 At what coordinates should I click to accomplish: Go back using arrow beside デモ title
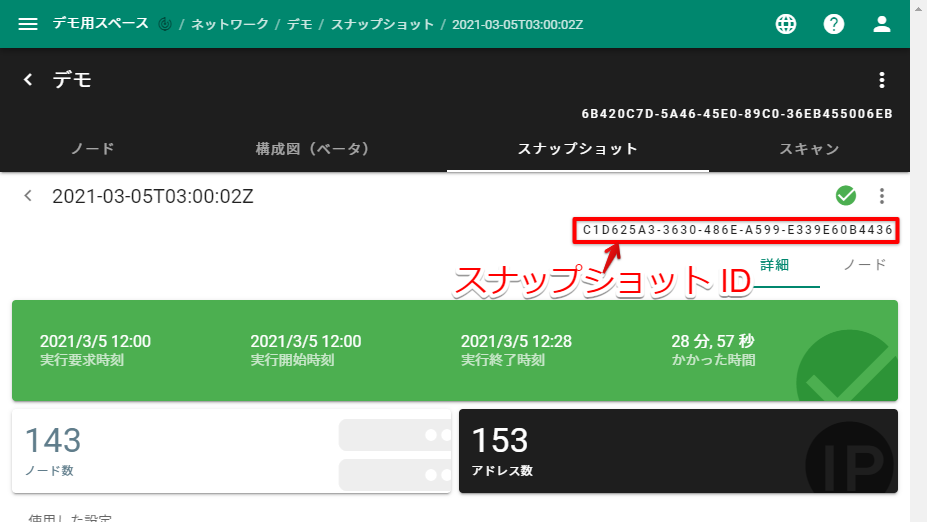pyautogui.click(x=28, y=80)
